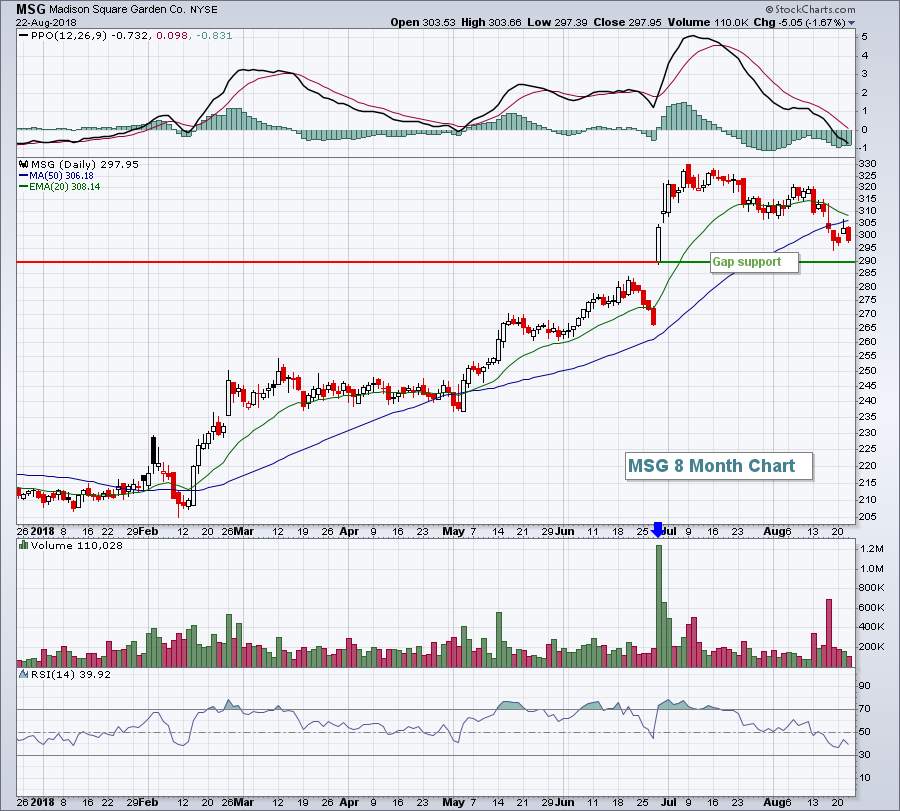Click the Chg -5.05 (-1.67%) value
The image size is (900, 811).
pos(799,22)
